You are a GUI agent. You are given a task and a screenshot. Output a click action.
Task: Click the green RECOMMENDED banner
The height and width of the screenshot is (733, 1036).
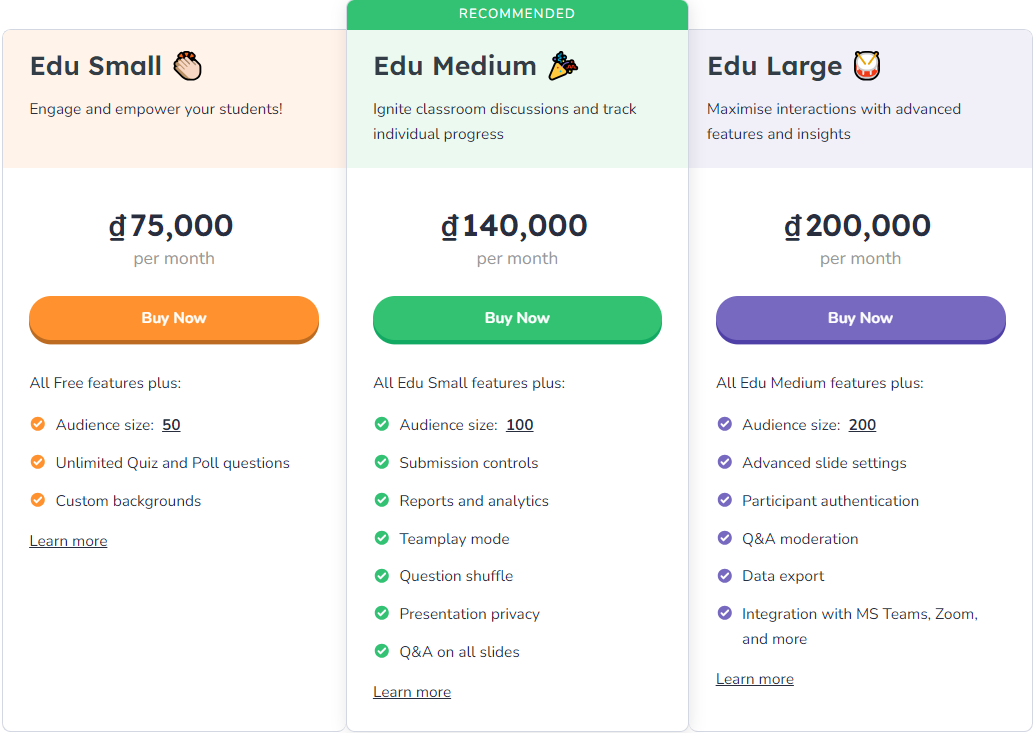(517, 14)
